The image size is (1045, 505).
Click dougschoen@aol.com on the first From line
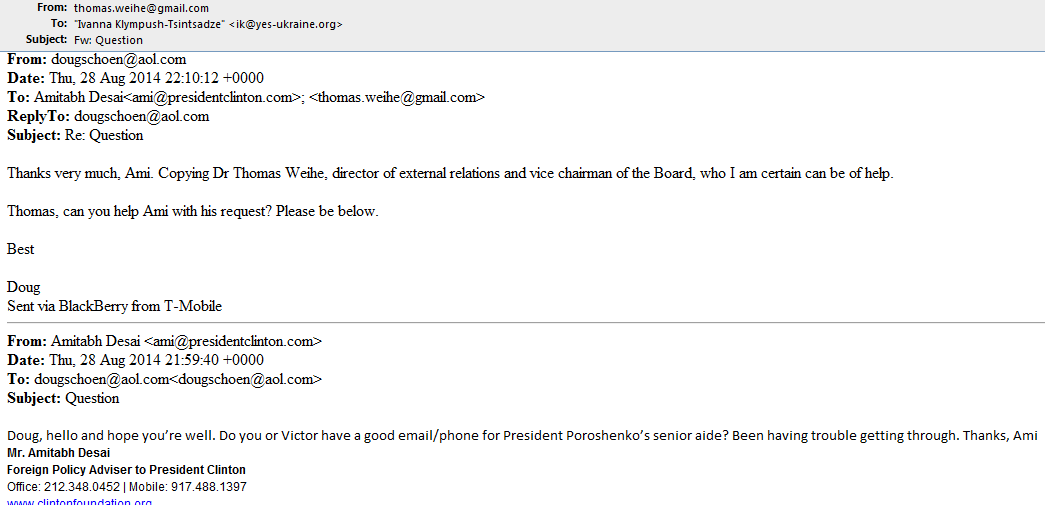(119, 59)
